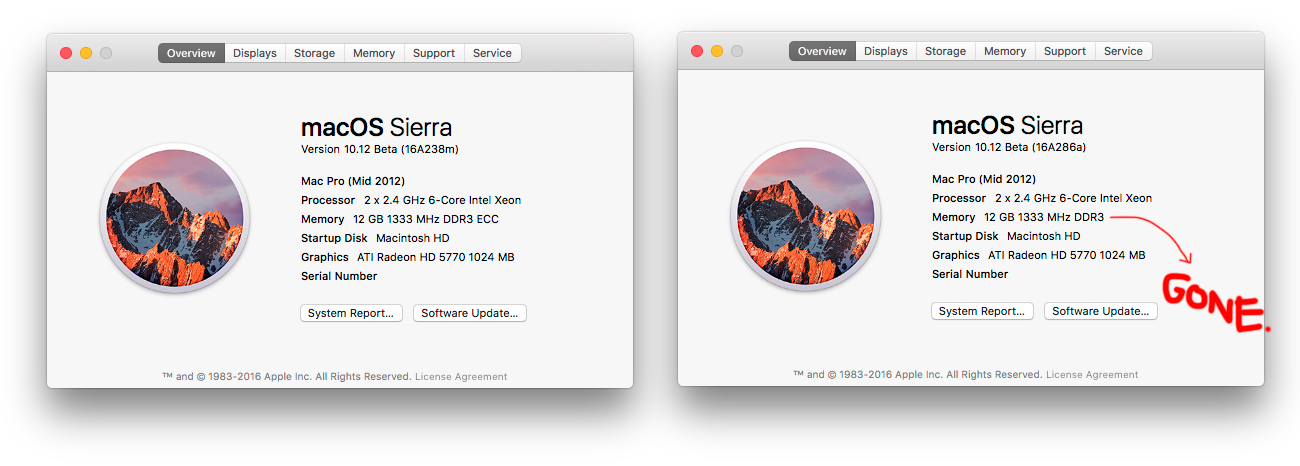The width and height of the screenshot is (1300, 466).
Task: Minimize the right About window
Action: [x=717, y=51]
